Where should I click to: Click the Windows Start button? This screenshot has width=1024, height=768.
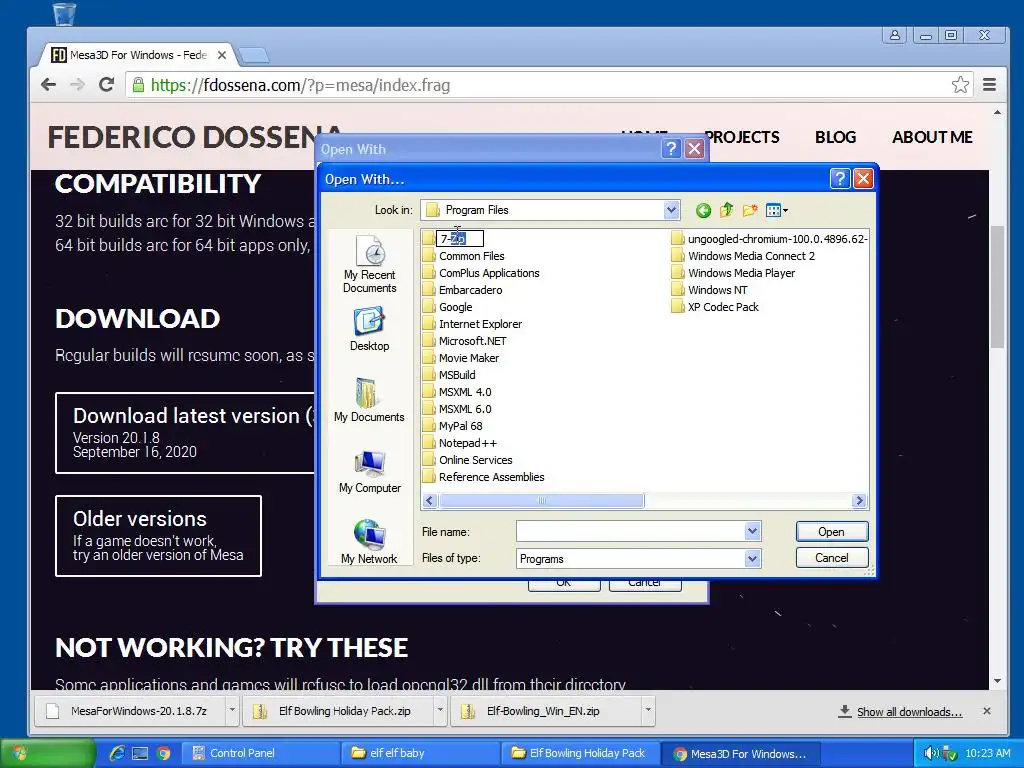[47, 753]
